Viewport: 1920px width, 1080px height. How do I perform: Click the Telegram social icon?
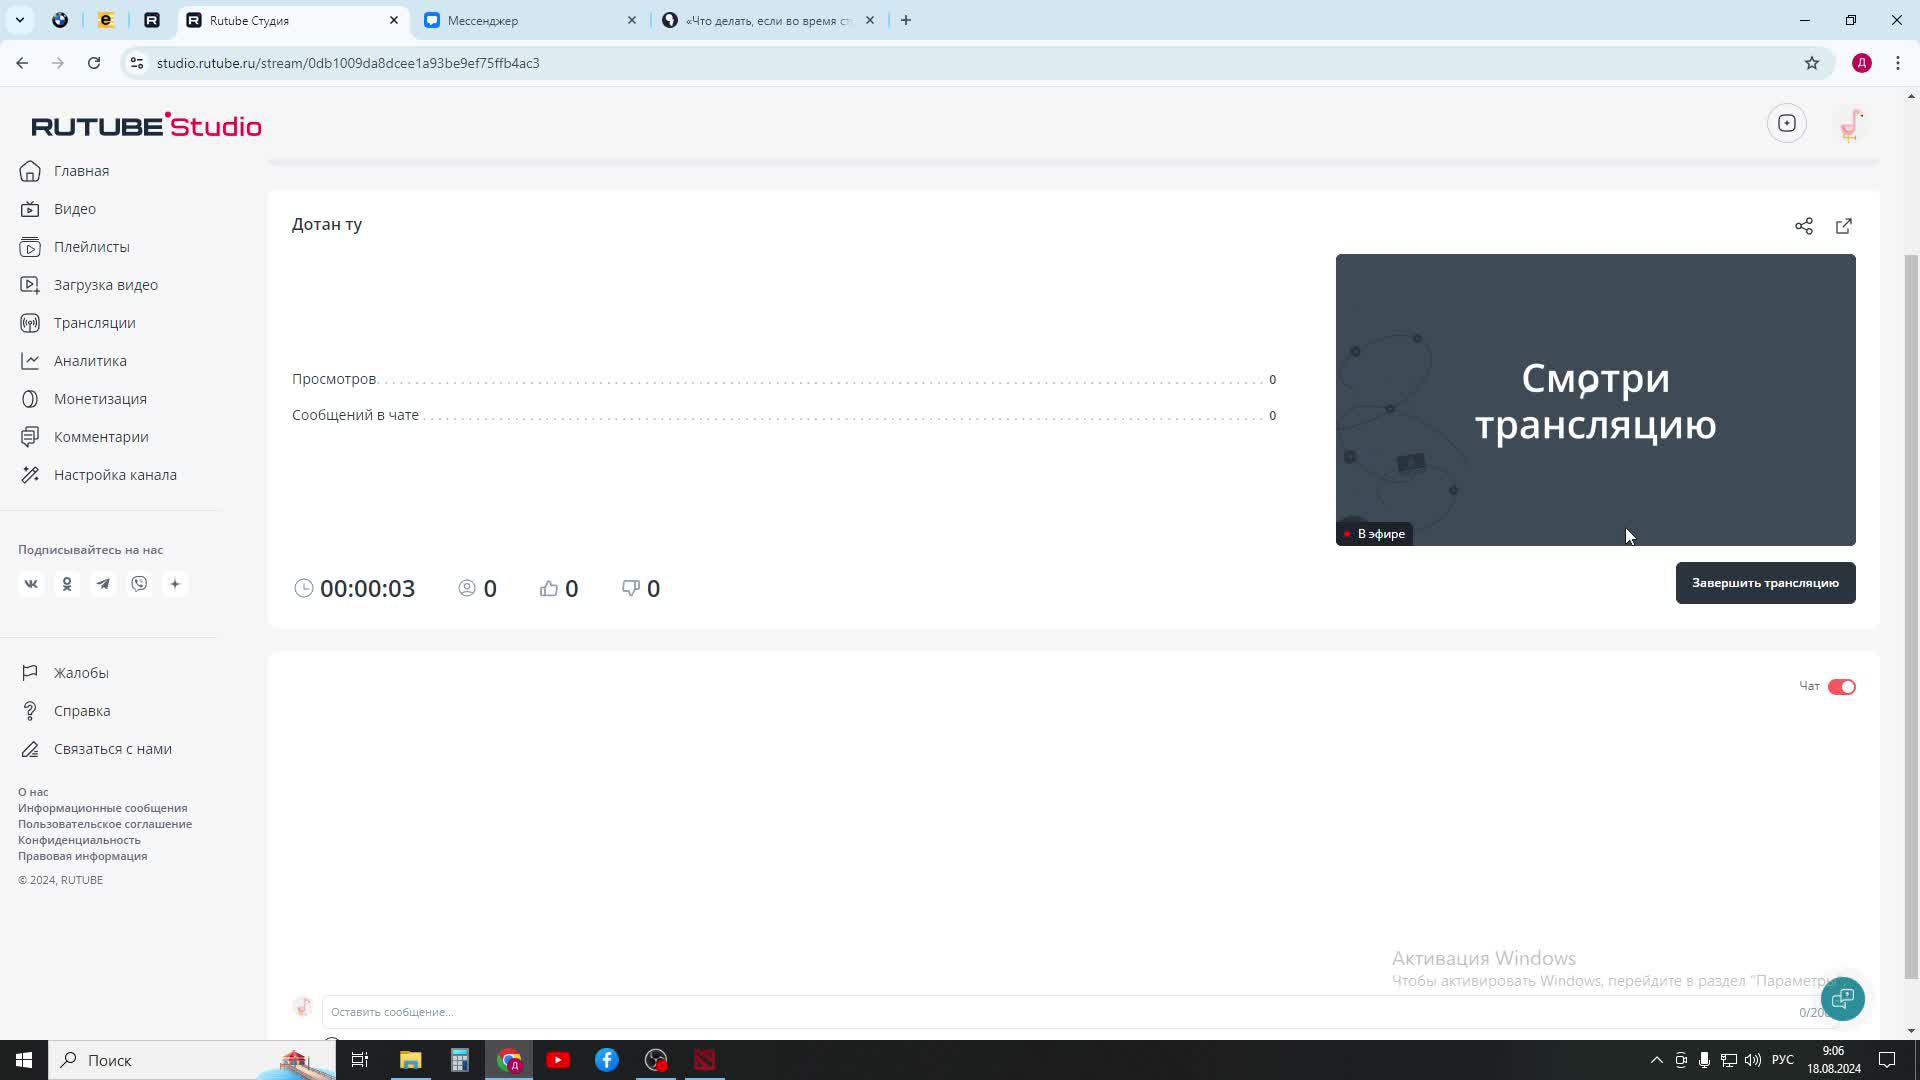(x=103, y=584)
